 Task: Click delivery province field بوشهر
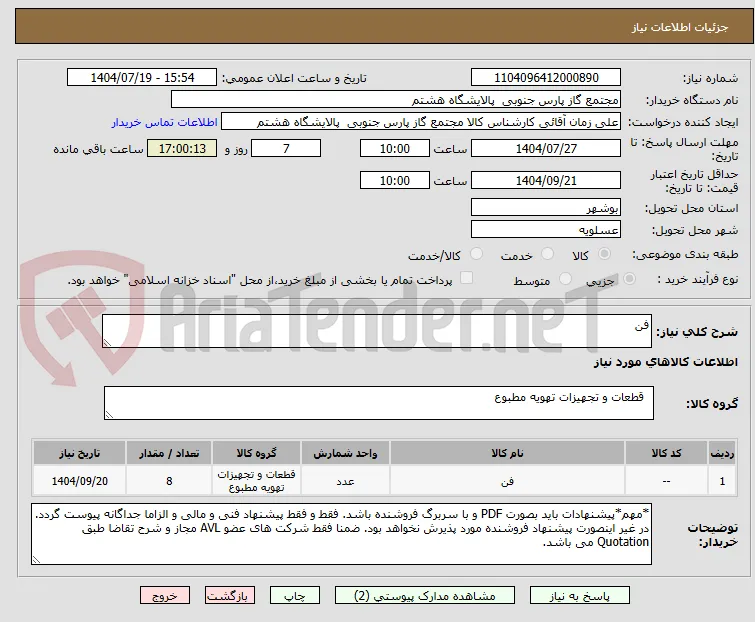pos(546,207)
